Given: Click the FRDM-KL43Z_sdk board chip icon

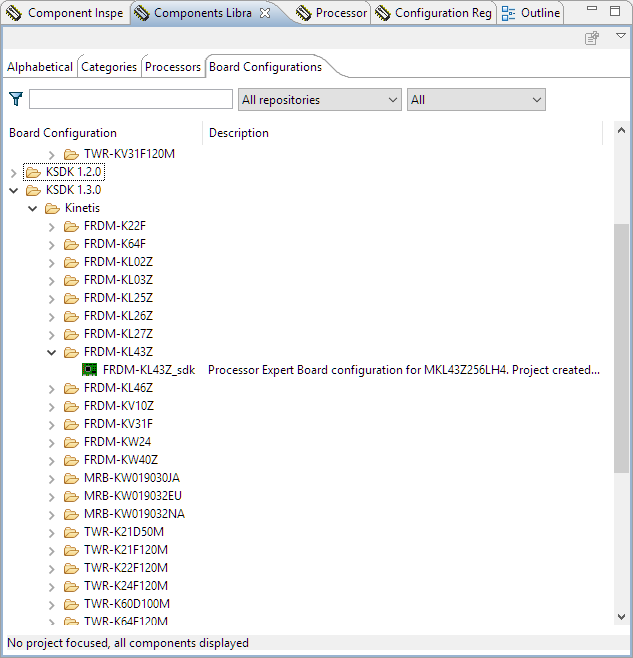Looking at the screenshot, I should point(89,370).
